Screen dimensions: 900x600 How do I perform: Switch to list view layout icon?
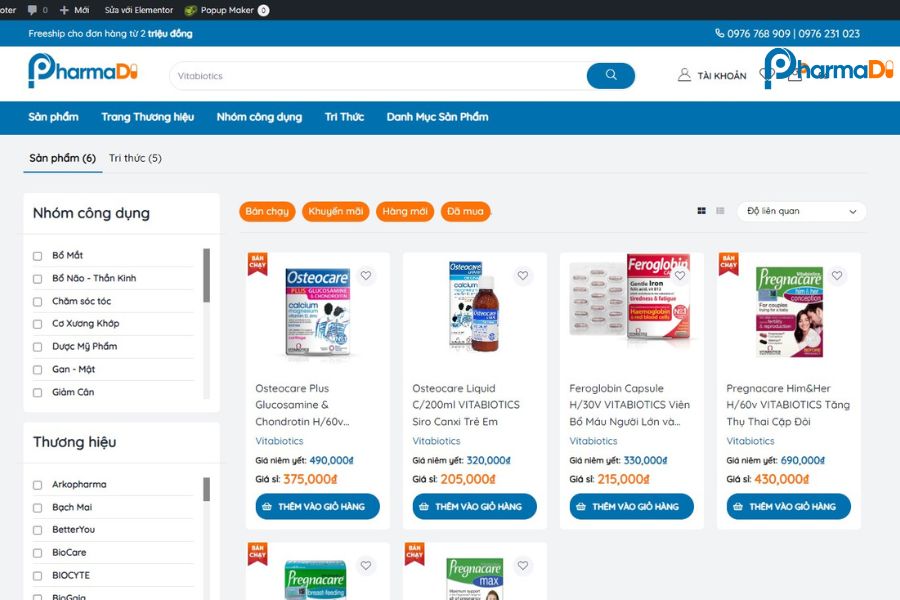point(720,211)
